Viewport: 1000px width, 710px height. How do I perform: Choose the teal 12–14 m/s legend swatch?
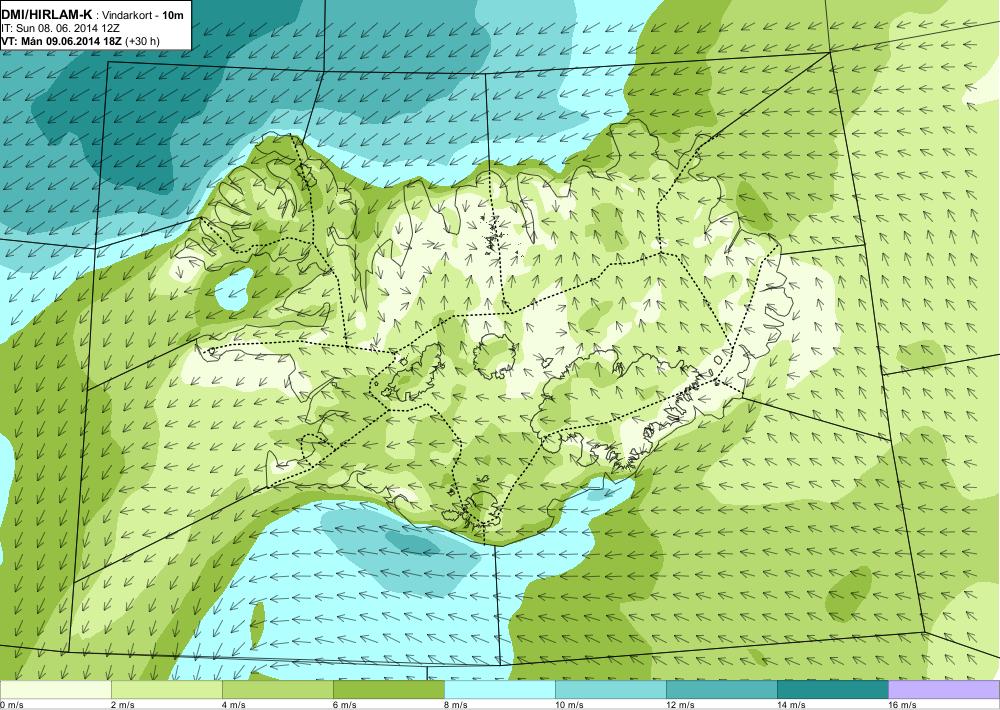721,690
